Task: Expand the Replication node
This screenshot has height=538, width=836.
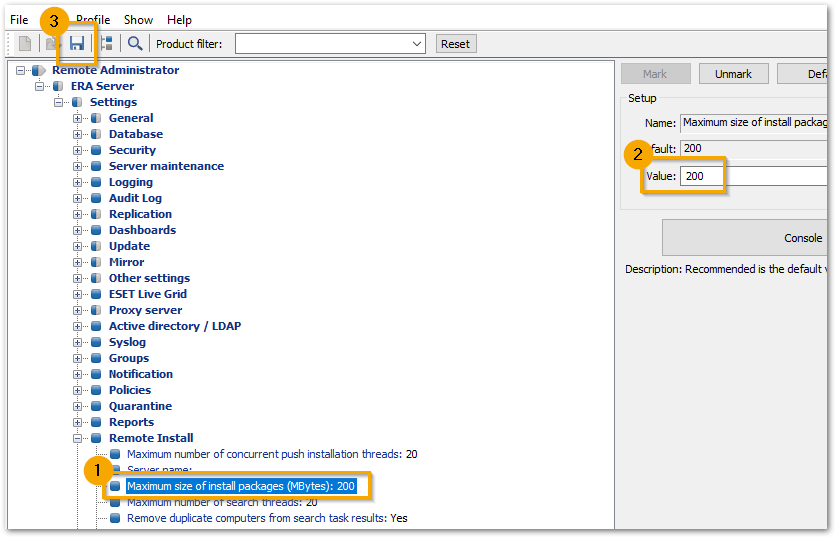Action: pos(78,214)
